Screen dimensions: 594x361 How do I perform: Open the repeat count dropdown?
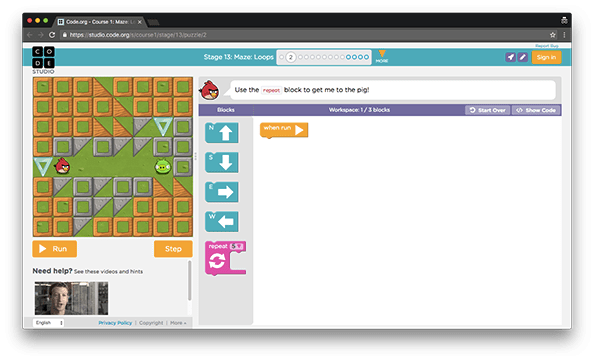[236, 246]
